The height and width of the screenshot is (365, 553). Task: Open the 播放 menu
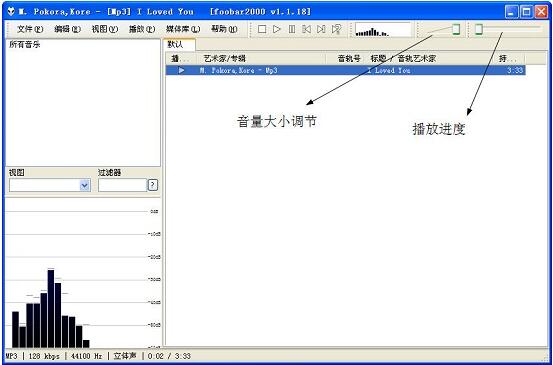coord(142,29)
